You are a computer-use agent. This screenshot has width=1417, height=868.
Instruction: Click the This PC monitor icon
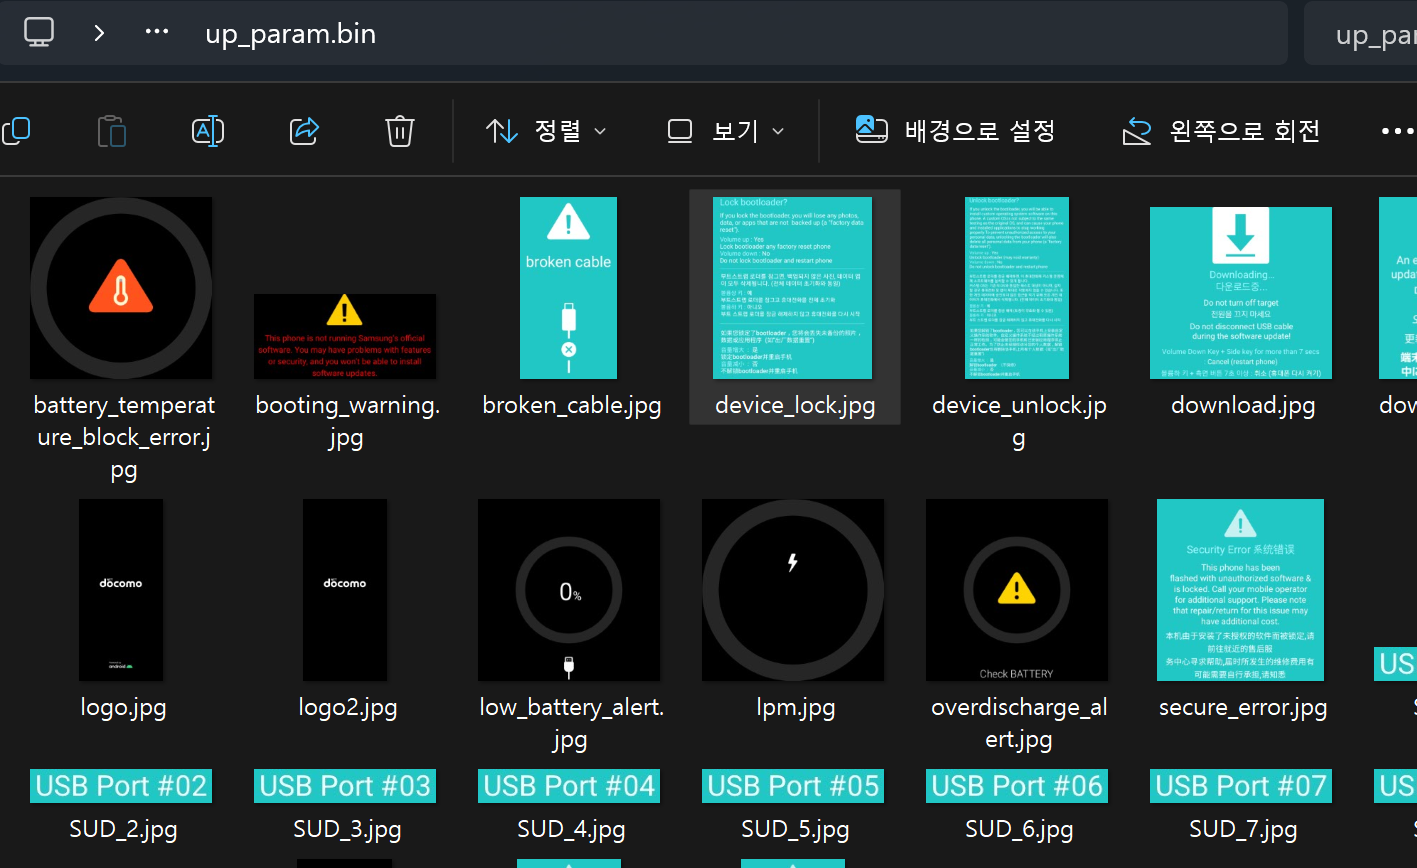point(39,32)
